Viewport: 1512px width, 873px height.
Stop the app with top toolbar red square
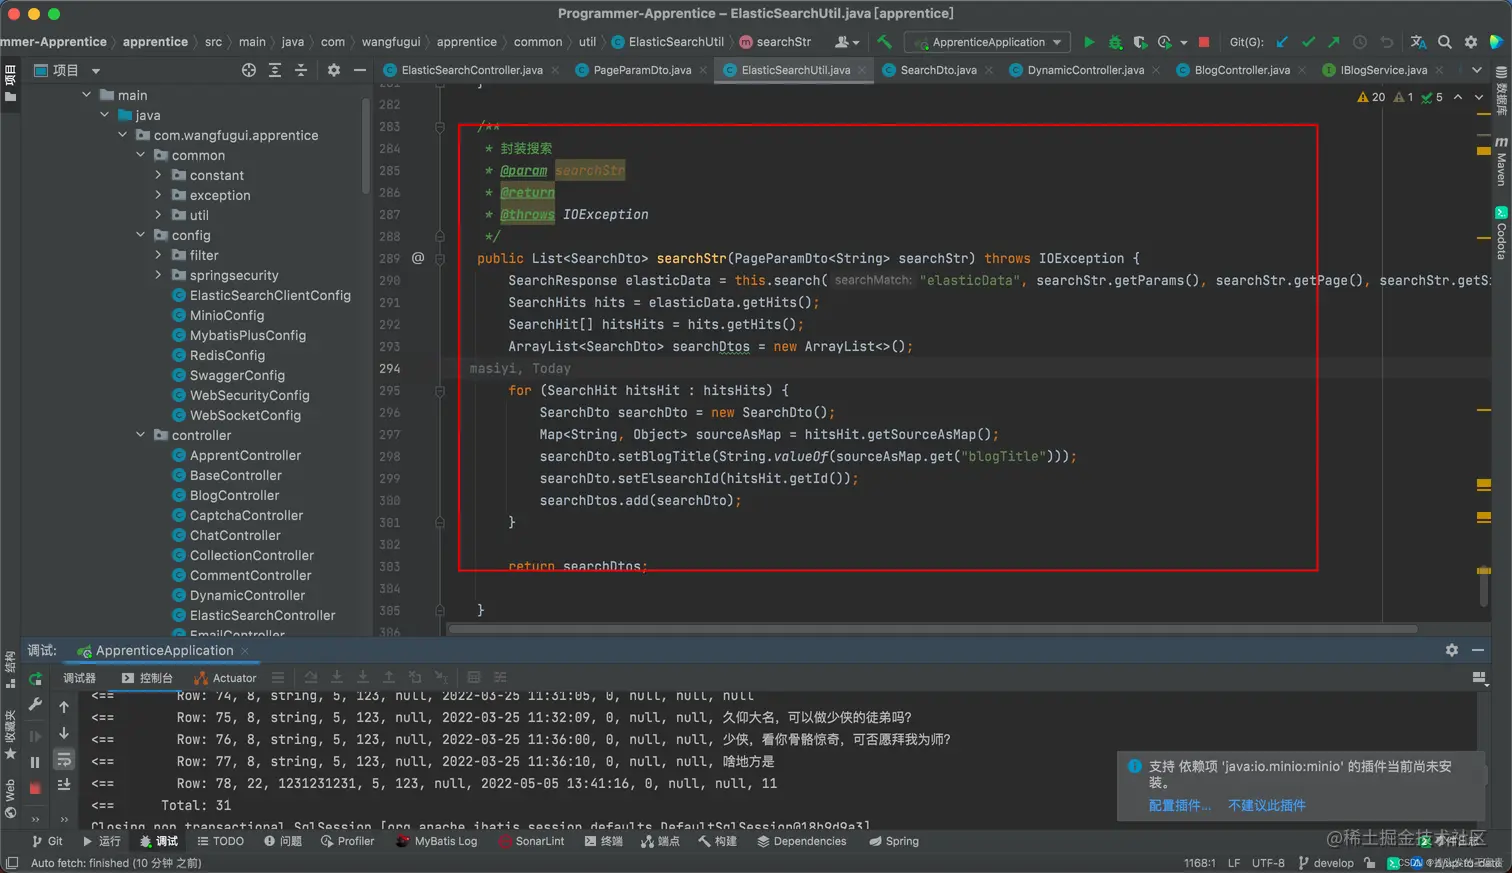point(1204,42)
